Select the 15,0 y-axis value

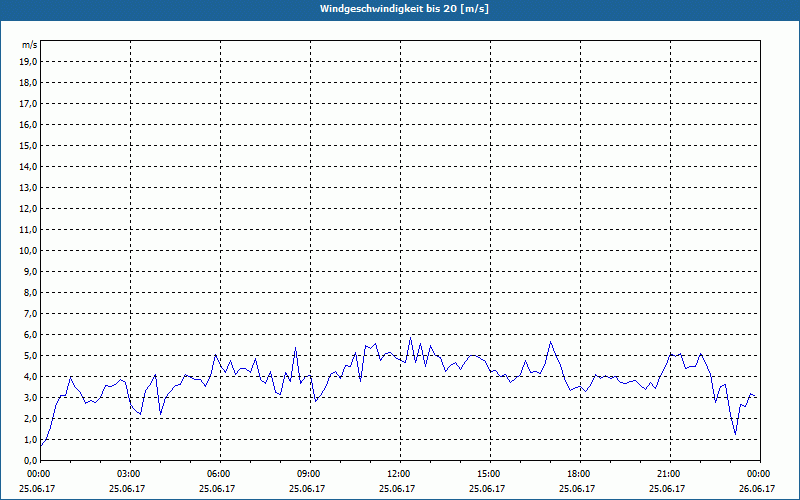[x=29, y=145]
